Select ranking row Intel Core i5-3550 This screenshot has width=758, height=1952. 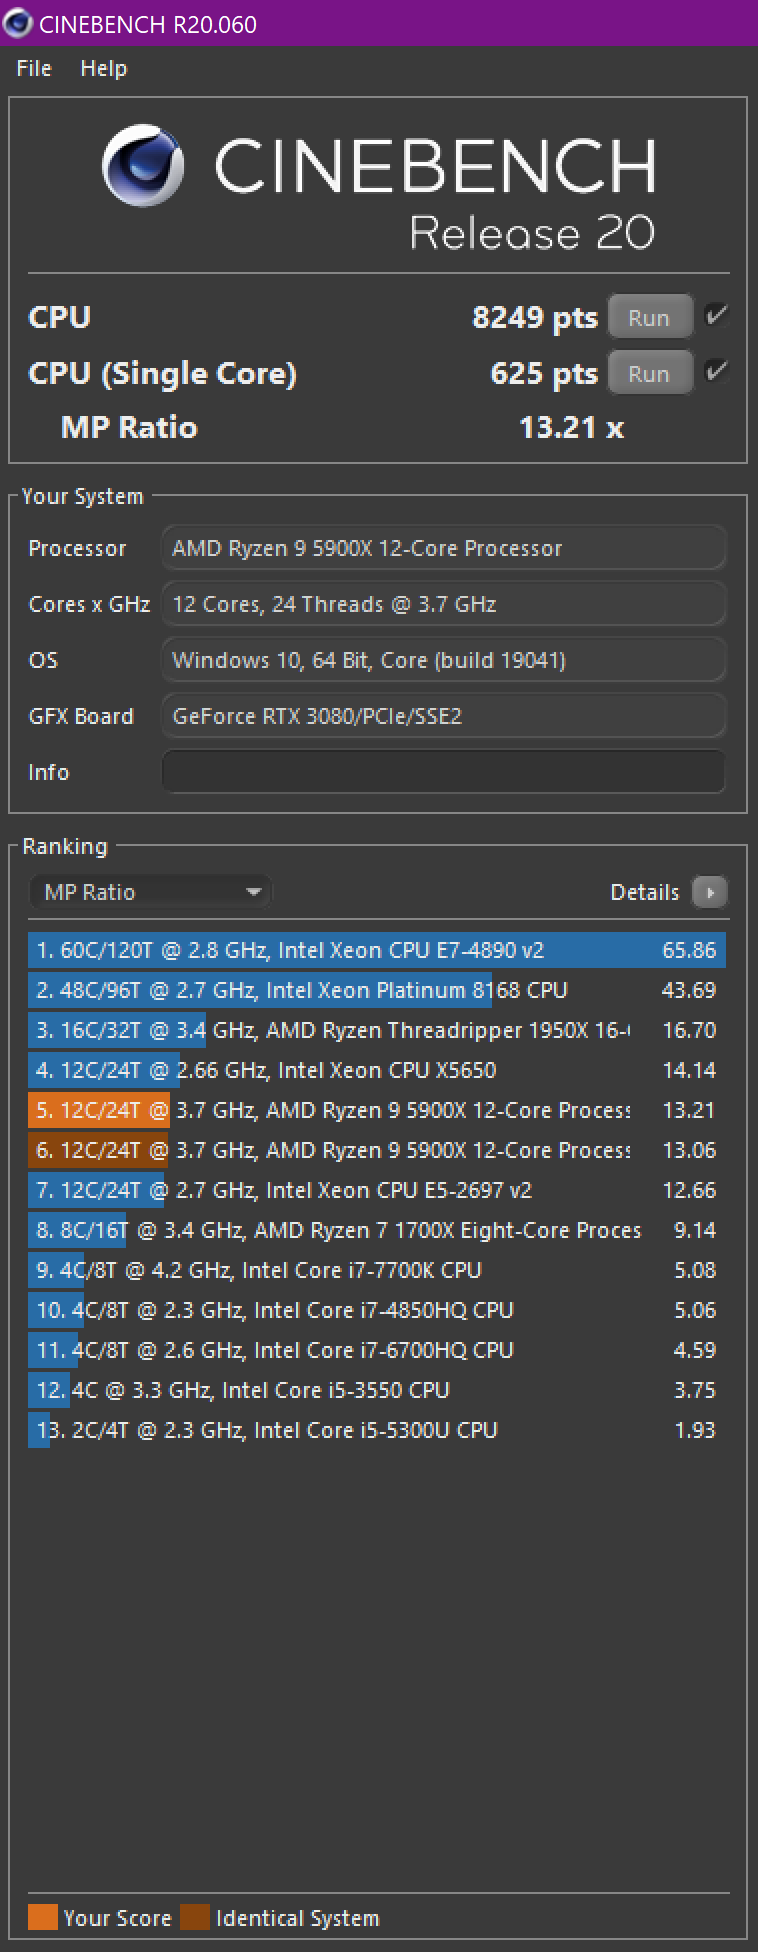pos(377,1390)
